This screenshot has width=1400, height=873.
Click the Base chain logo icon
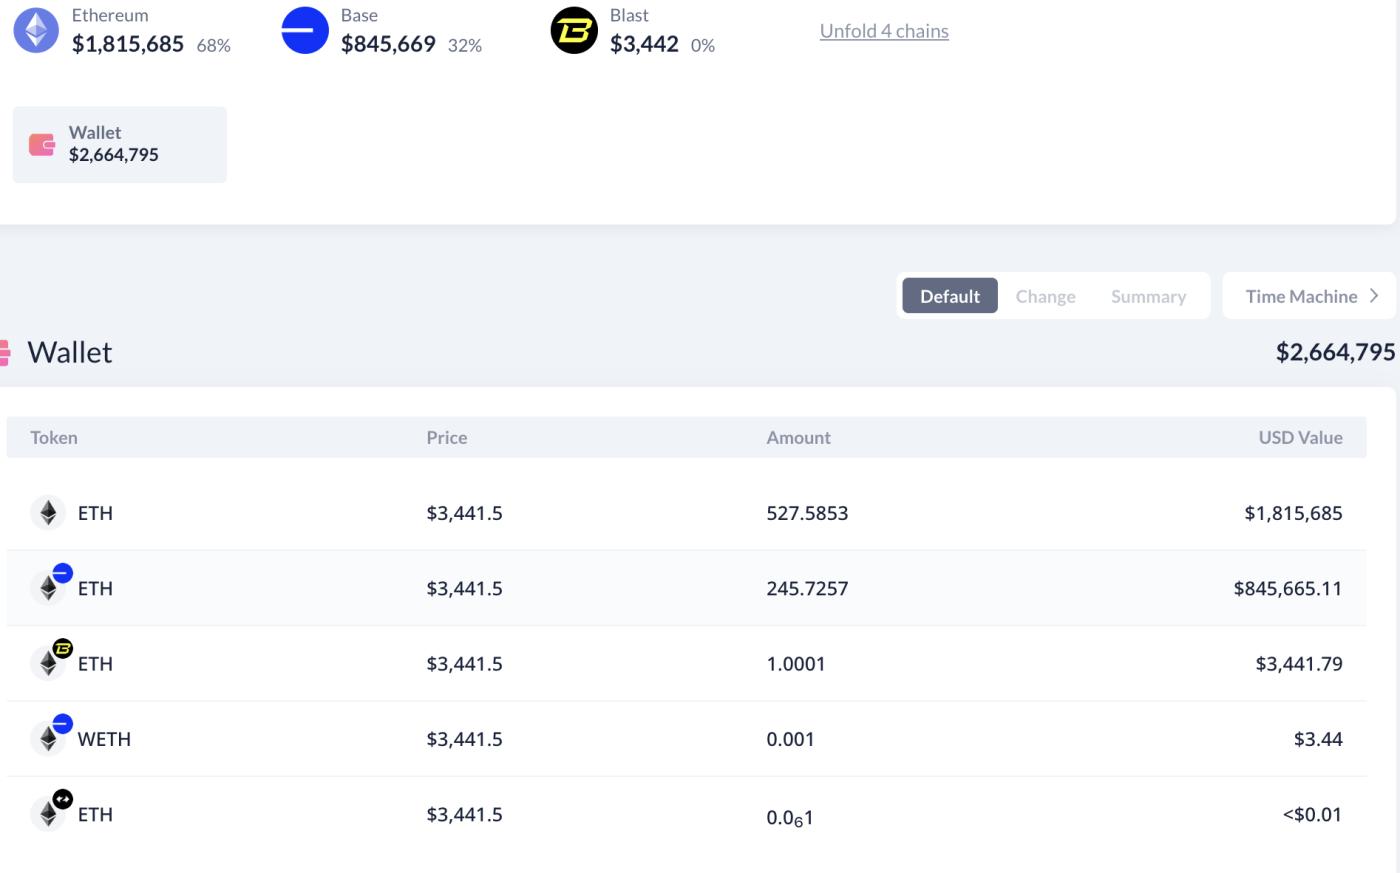click(305, 30)
